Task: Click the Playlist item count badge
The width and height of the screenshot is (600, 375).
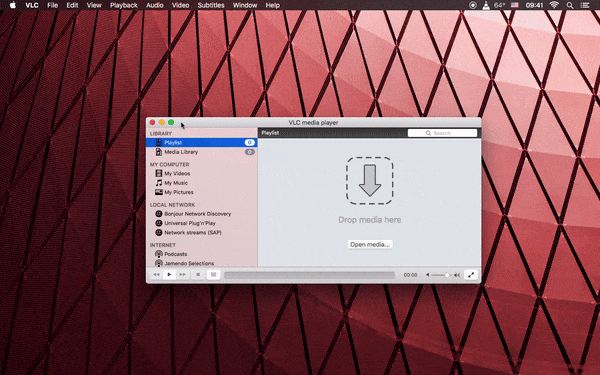Action: pos(249,142)
